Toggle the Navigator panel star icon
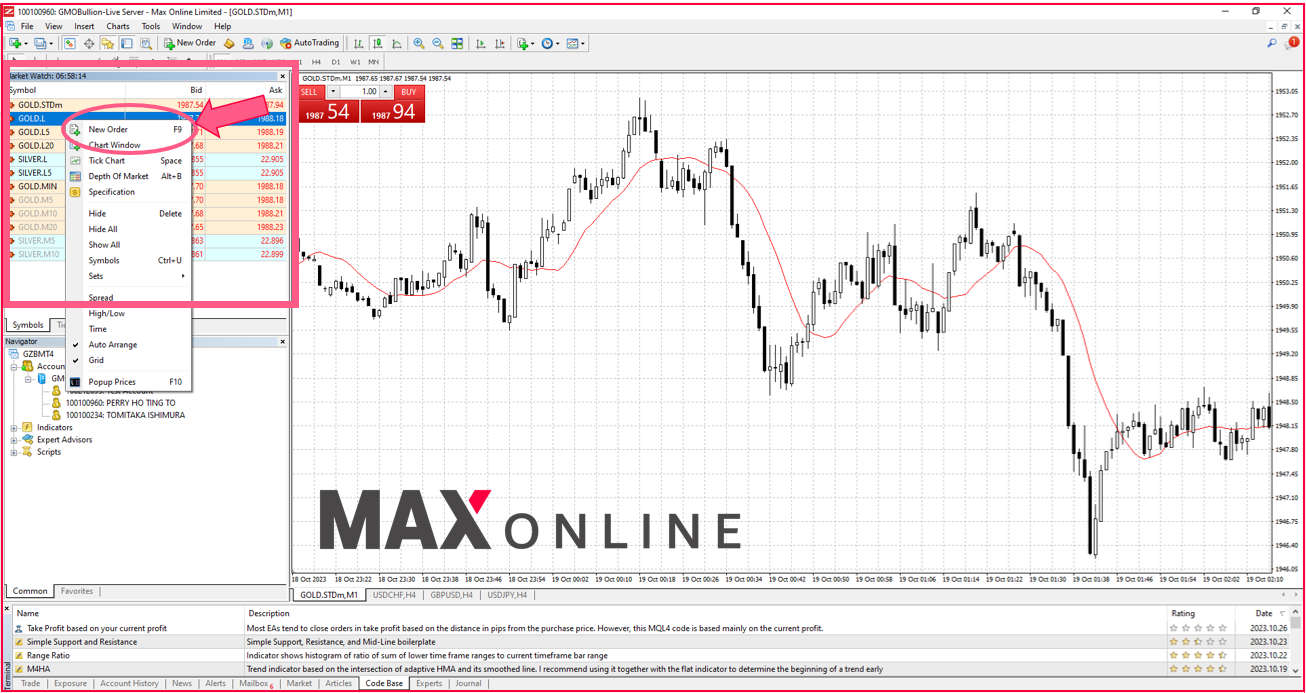The height and width of the screenshot is (693, 1306). click(107, 43)
